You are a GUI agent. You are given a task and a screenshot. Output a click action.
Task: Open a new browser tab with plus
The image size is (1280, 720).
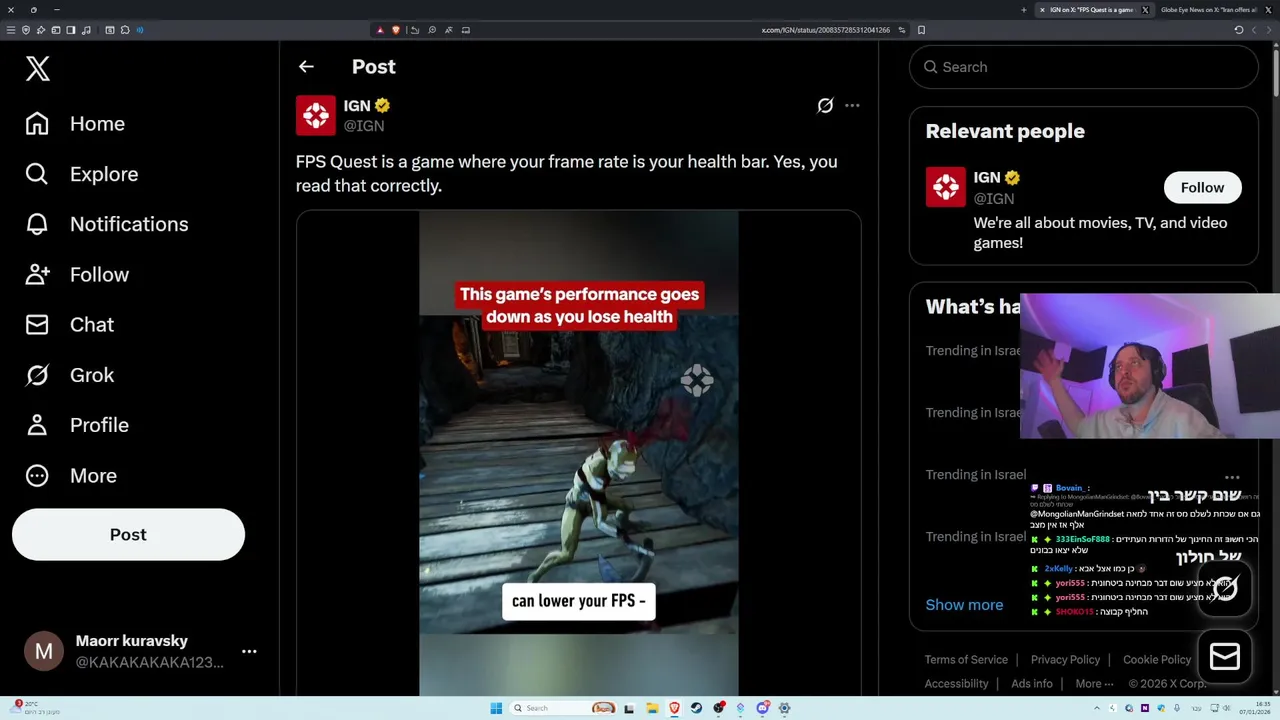pos(1023,10)
